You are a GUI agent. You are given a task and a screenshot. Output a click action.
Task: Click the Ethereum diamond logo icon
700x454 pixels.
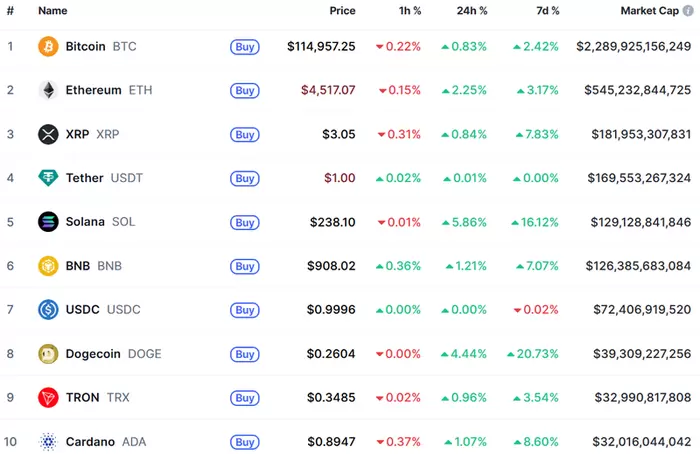click(48, 90)
